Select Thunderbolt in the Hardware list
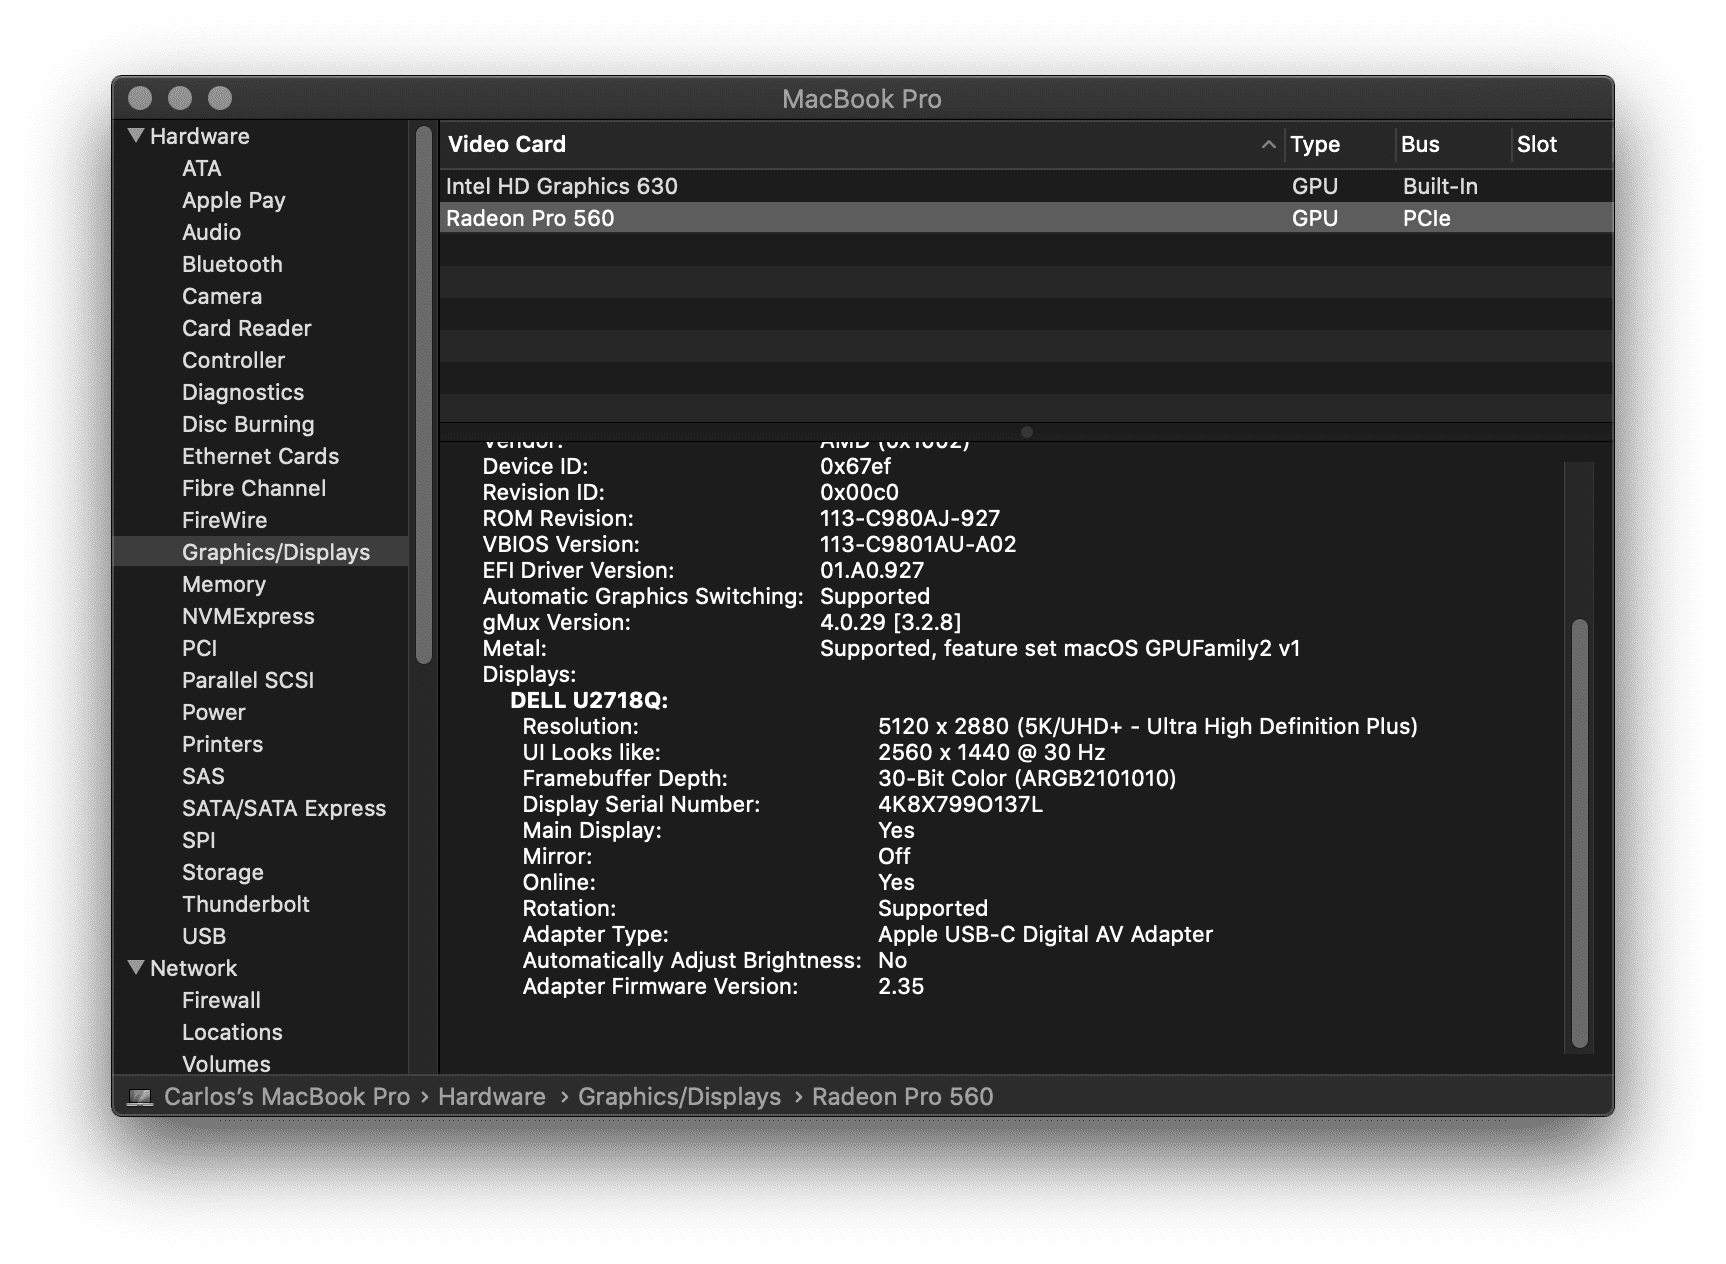Image resolution: width=1726 pixels, height=1264 pixels. (x=245, y=904)
